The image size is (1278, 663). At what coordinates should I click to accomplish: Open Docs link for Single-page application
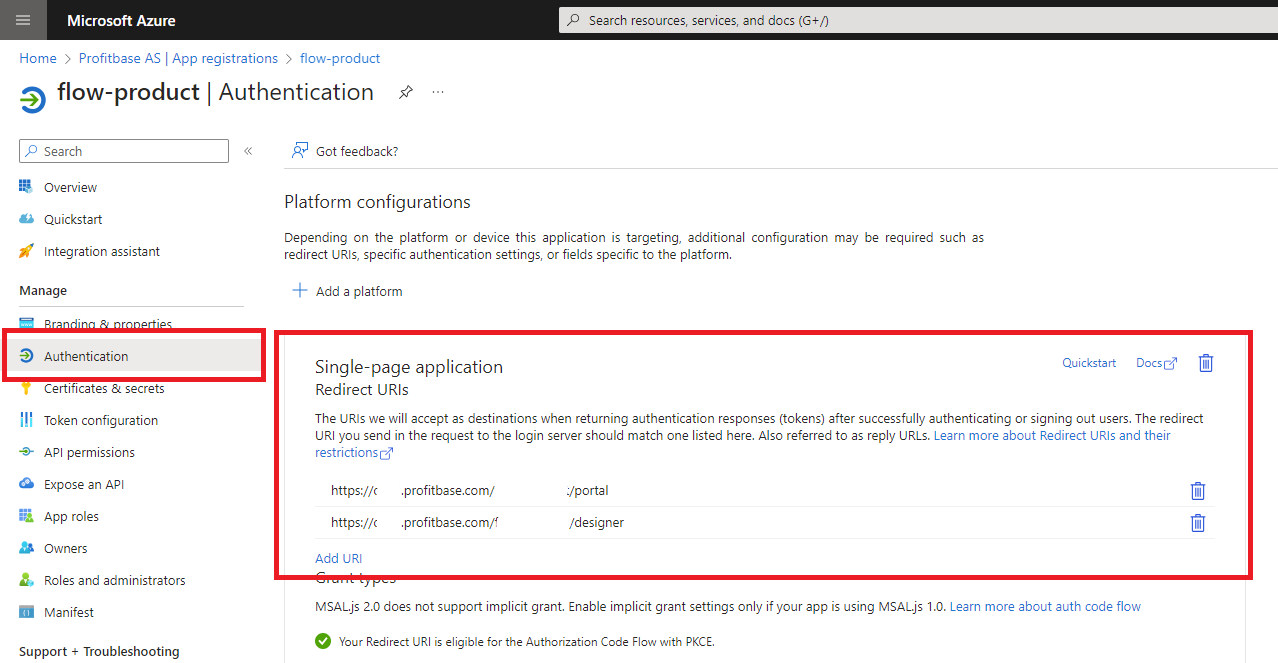(1156, 363)
